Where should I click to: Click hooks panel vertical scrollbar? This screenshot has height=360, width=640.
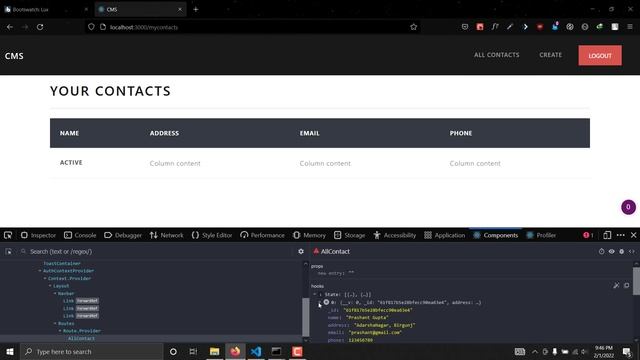point(636,281)
